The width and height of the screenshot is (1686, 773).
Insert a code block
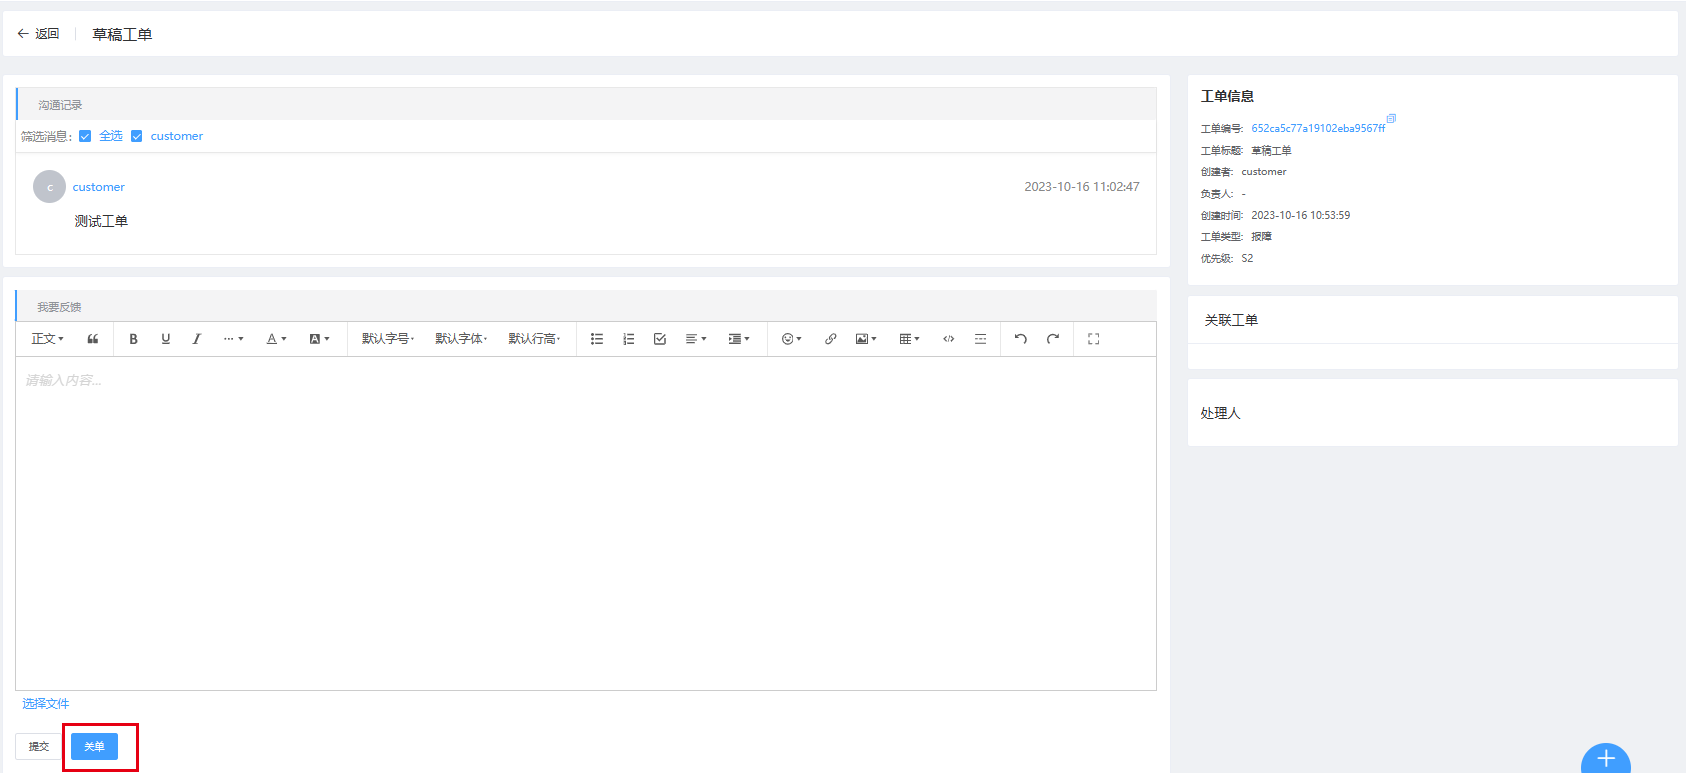tap(949, 339)
